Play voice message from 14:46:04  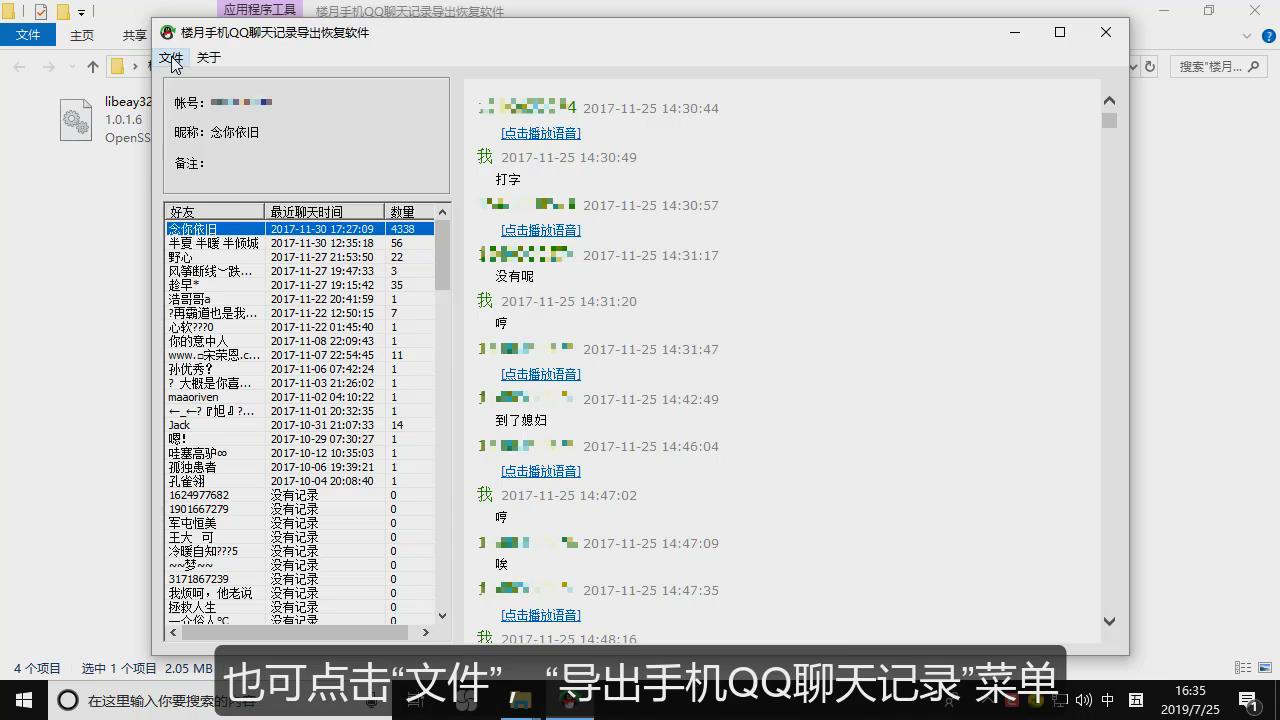point(541,471)
